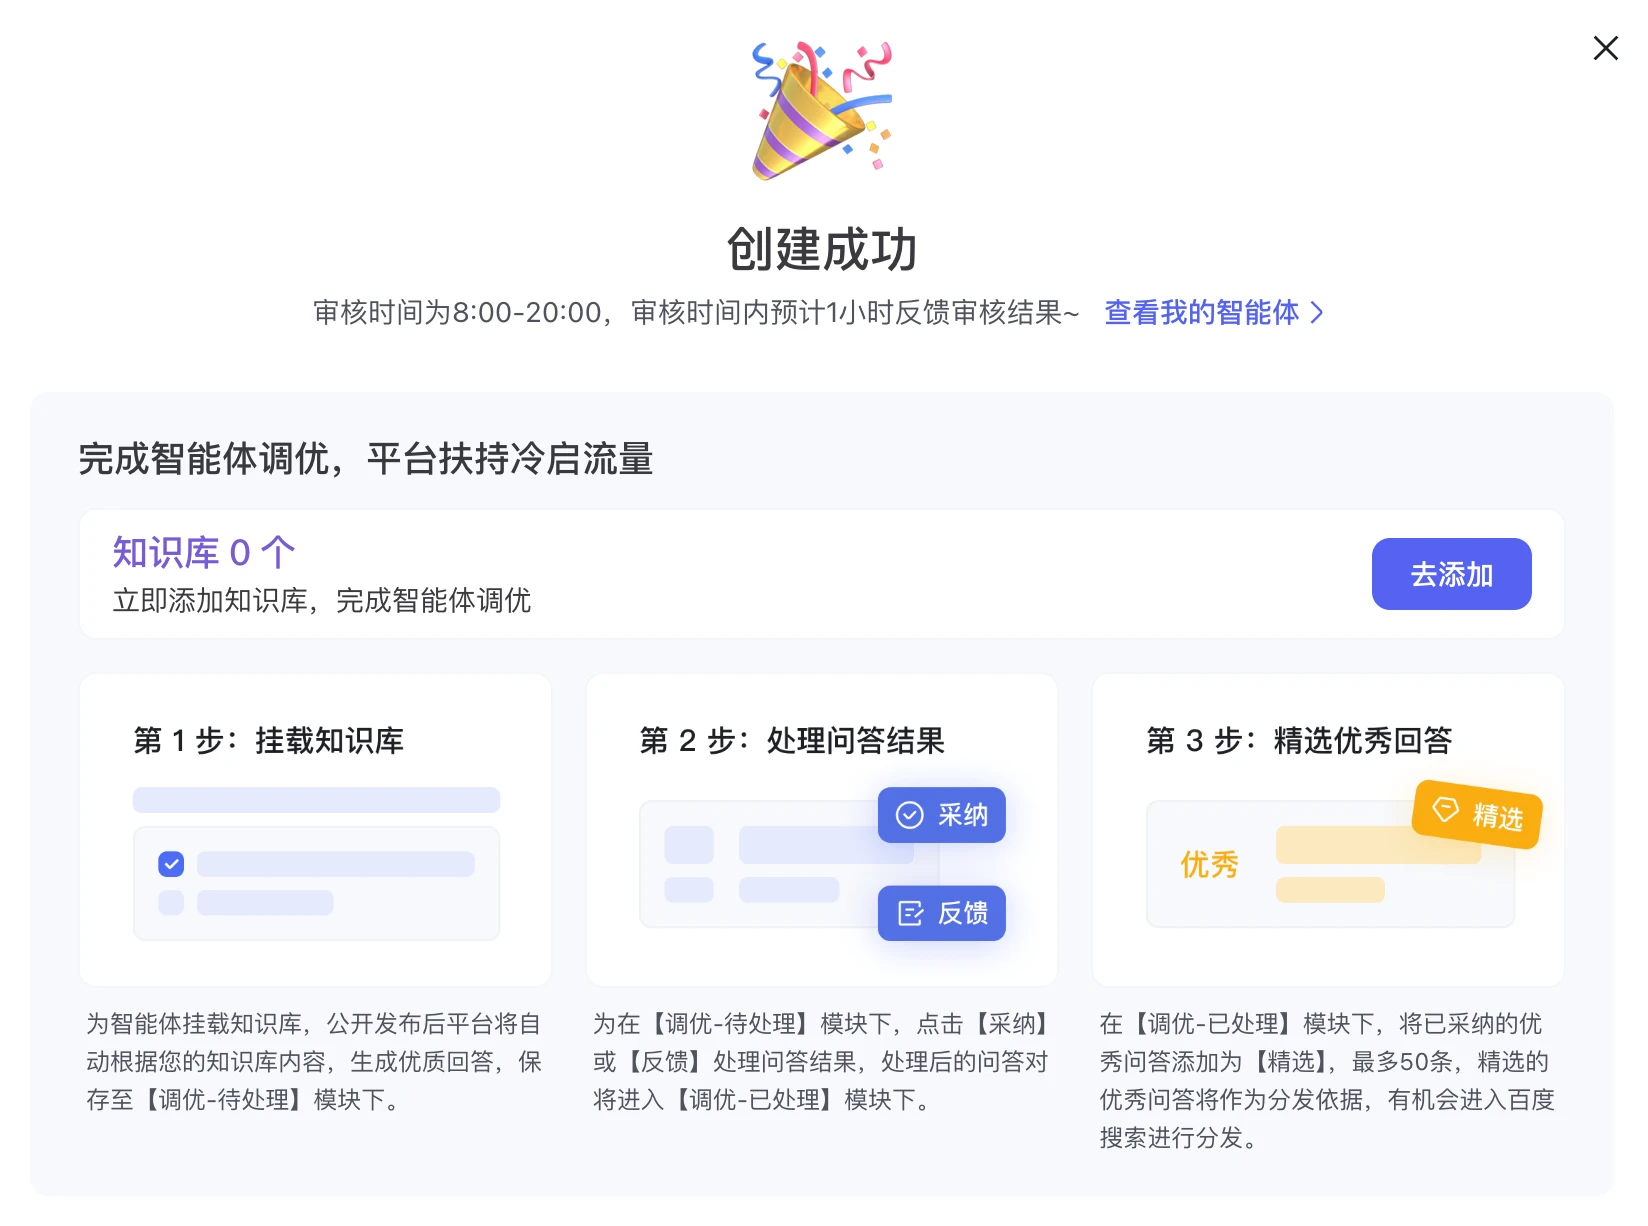This screenshot has height=1226, width=1648.
Task: Close the 创建成功 dialog
Action: [1606, 47]
